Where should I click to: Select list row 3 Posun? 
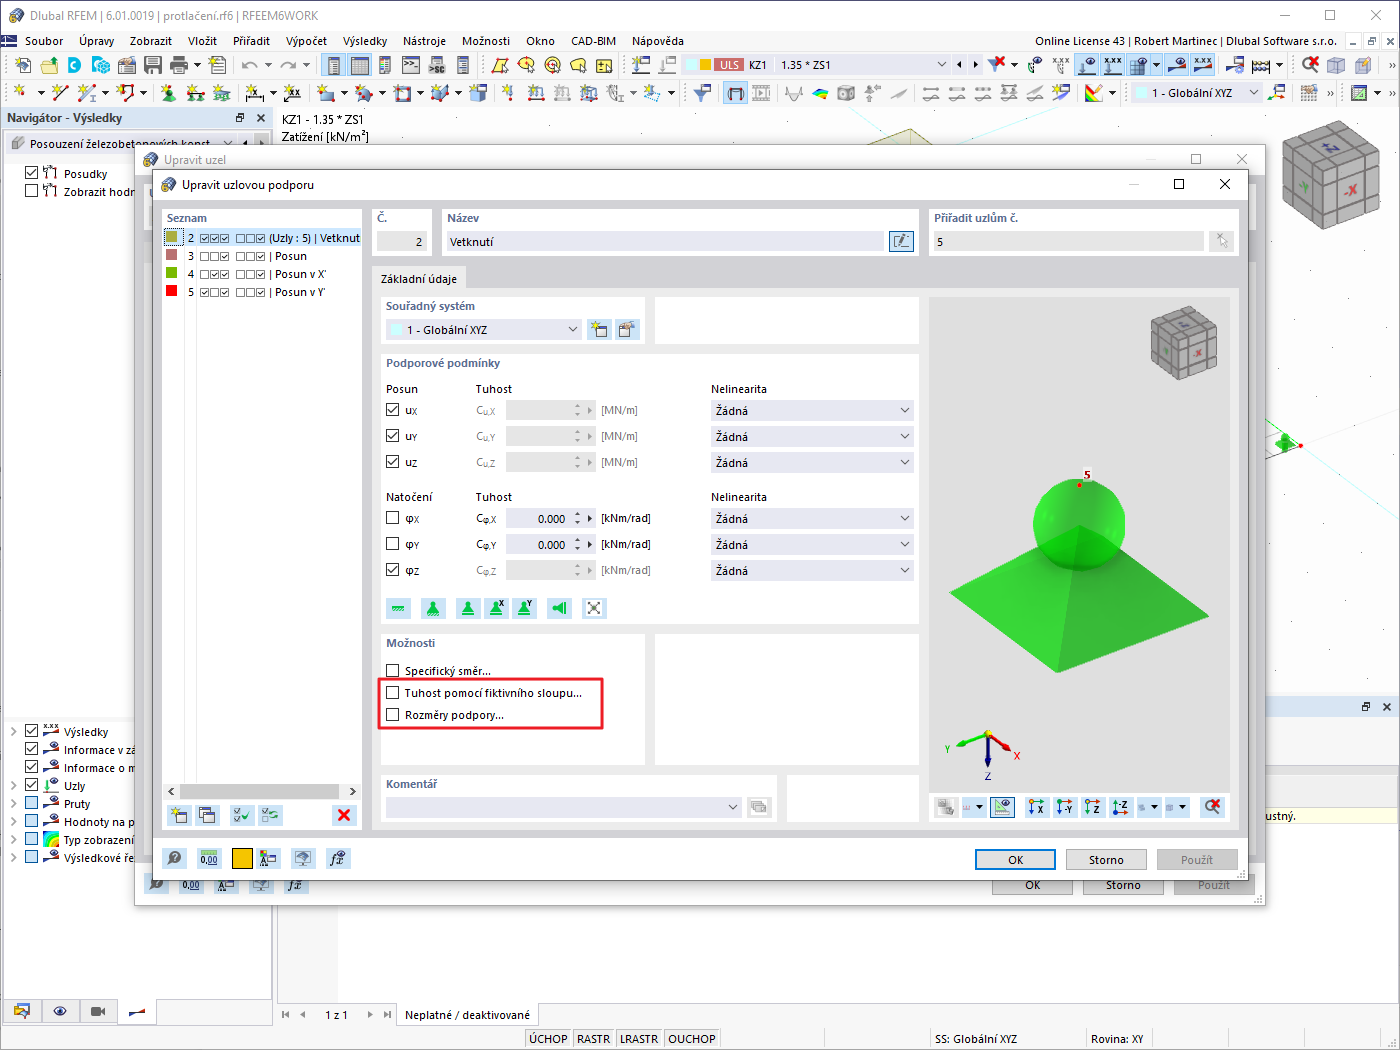[262, 256]
